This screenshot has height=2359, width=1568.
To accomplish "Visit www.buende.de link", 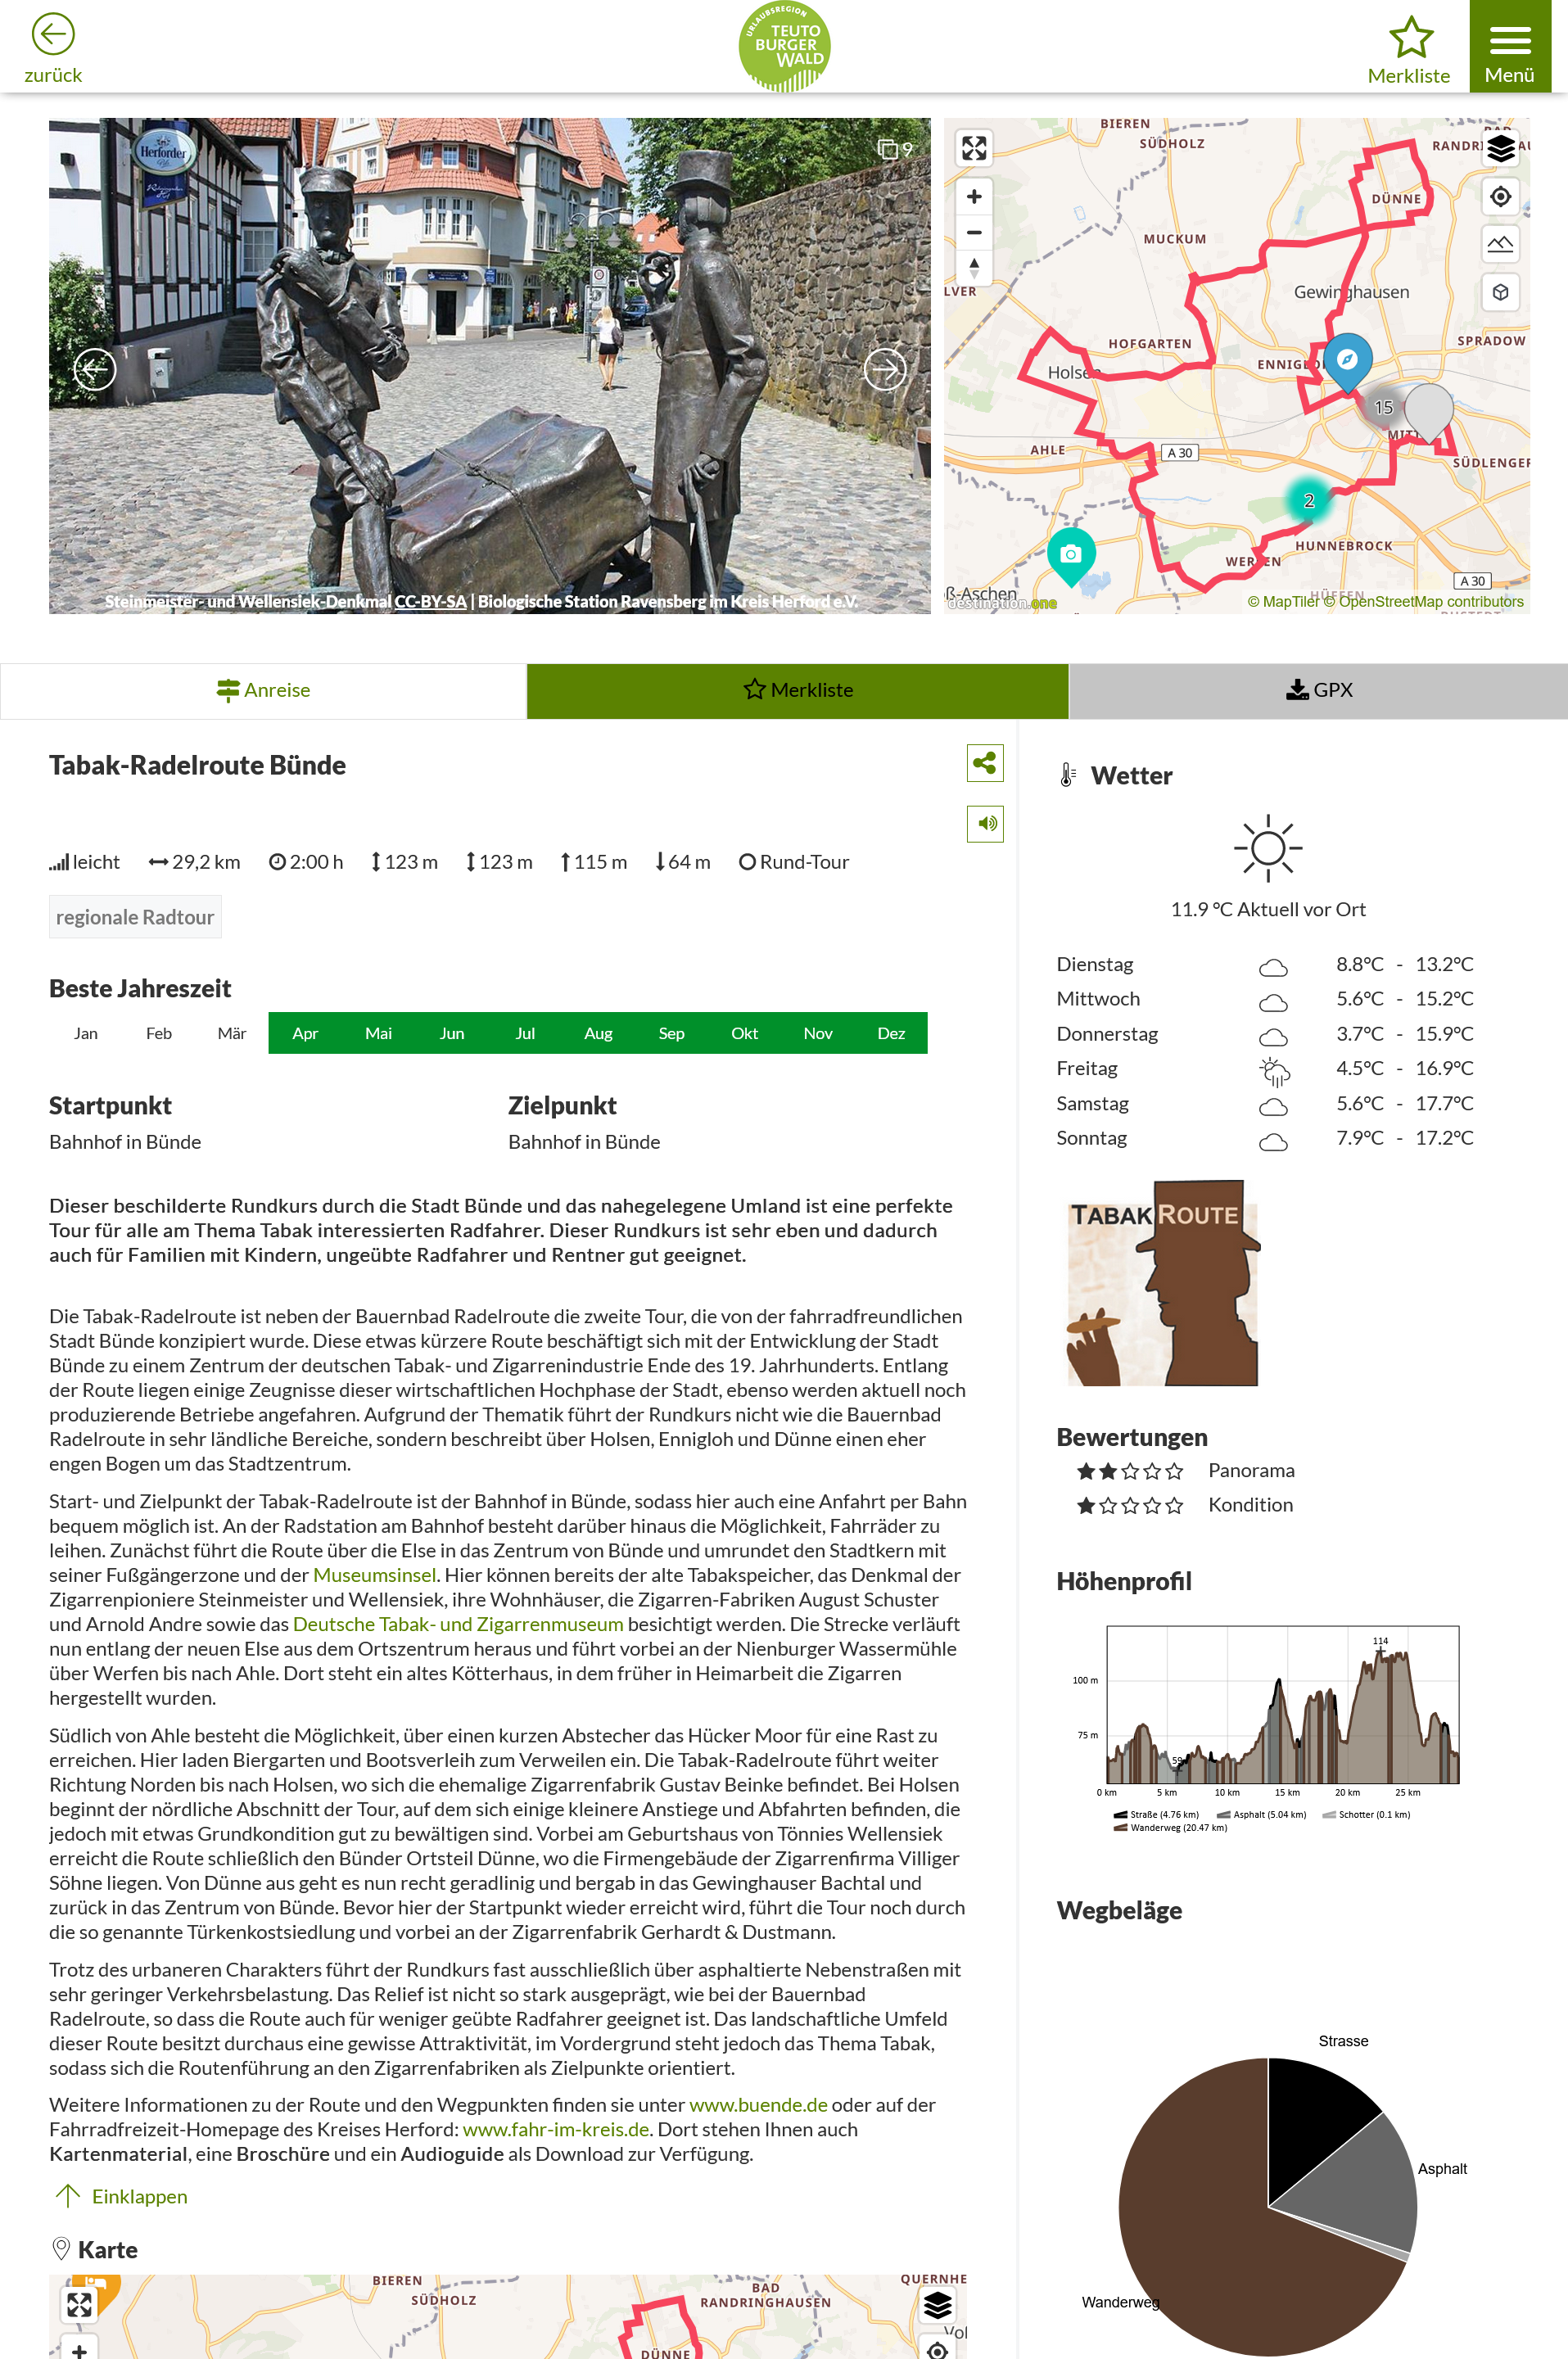I will point(758,2105).
